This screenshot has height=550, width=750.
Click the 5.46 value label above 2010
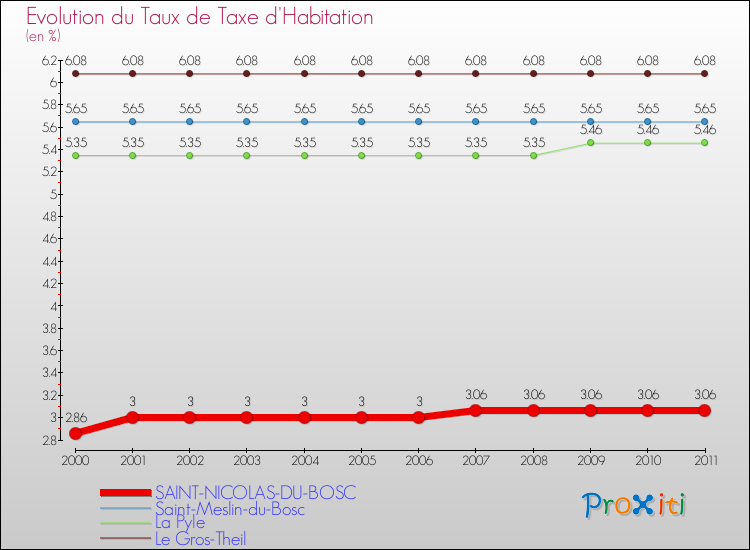click(x=648, y=130)
